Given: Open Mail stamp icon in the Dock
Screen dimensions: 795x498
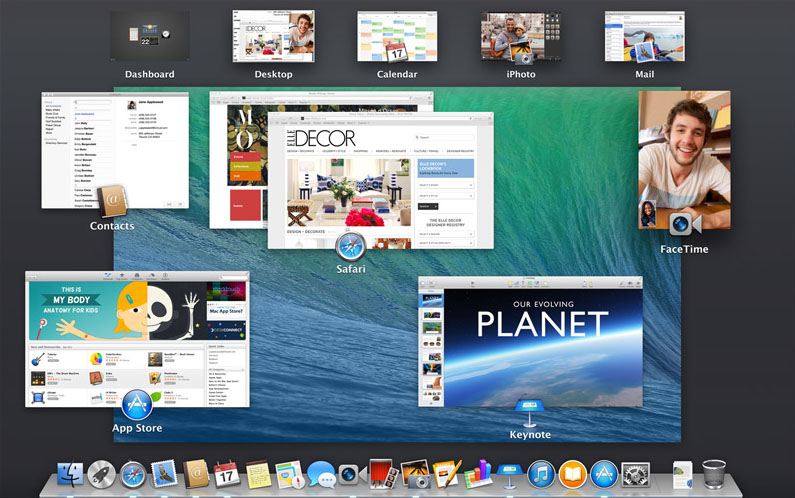Looking at the screenshot, I should click(x=164, y=474).
